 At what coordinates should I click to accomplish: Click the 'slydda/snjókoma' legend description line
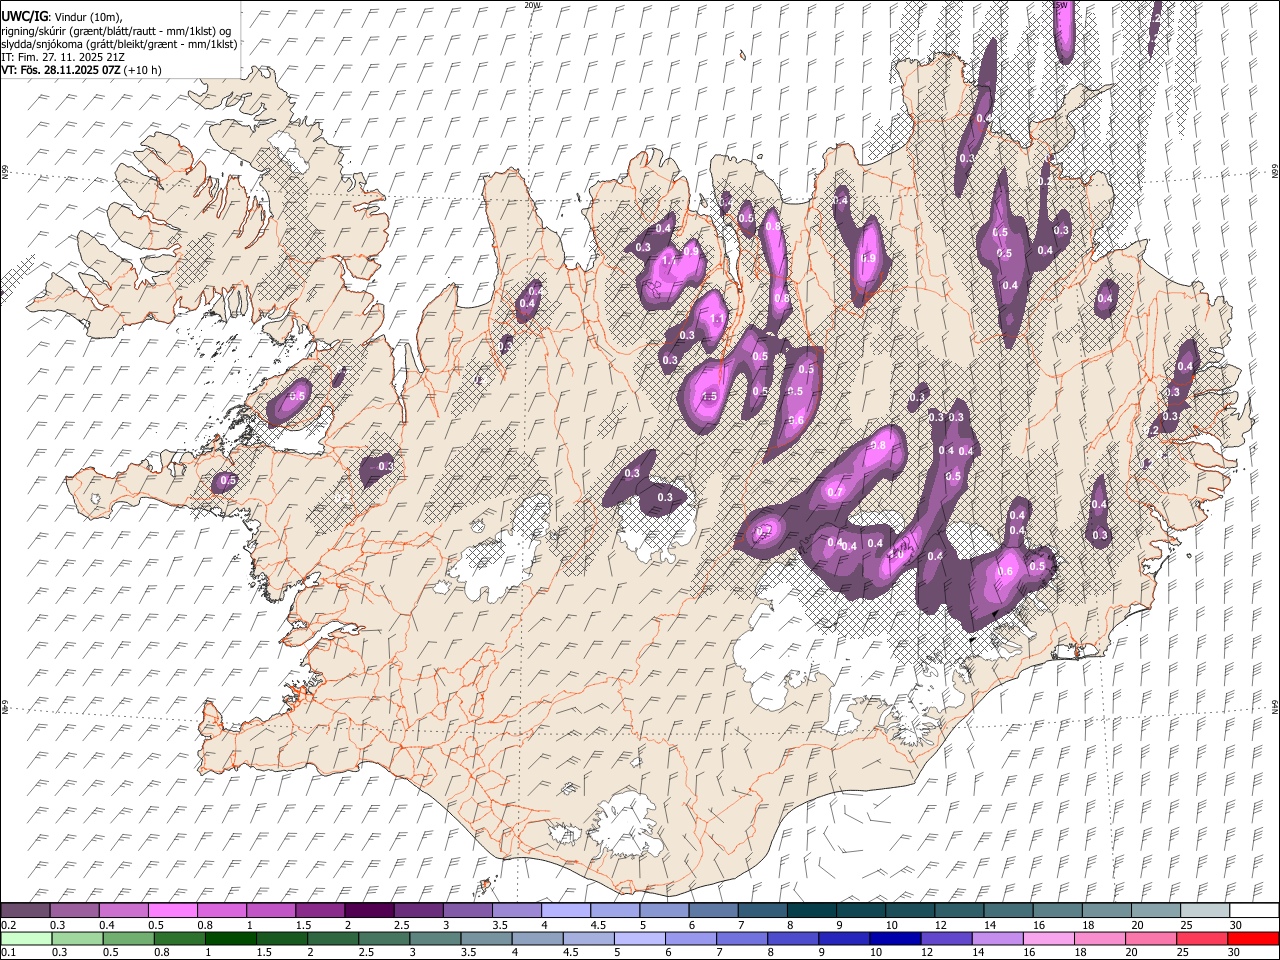(119, 44)
